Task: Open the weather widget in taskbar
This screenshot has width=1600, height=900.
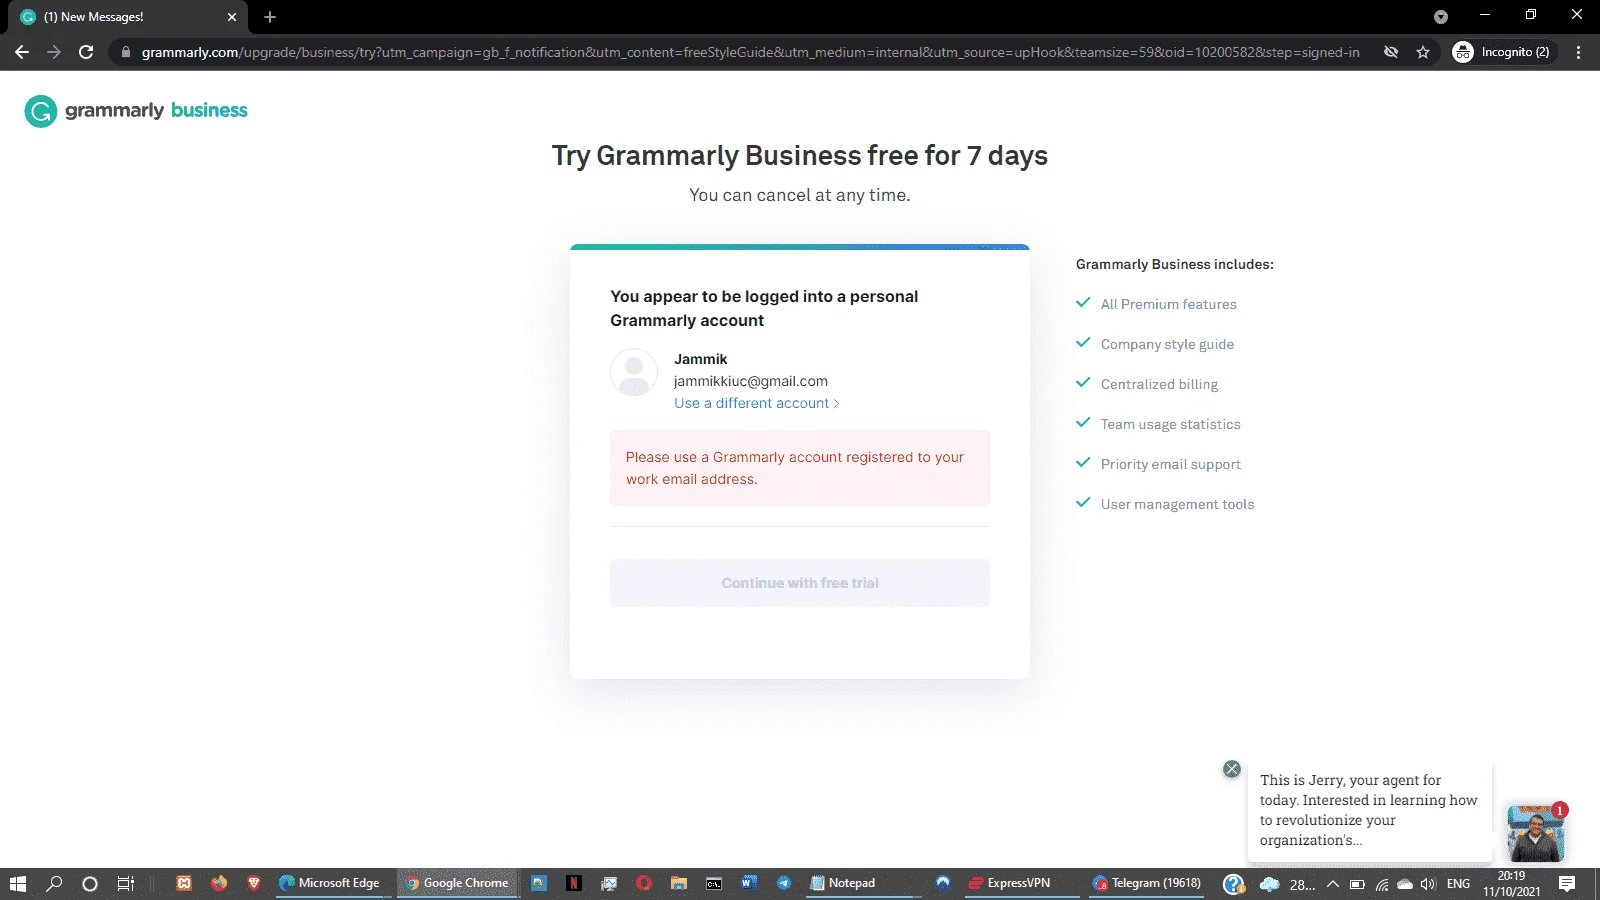Action: (1288, 884)
